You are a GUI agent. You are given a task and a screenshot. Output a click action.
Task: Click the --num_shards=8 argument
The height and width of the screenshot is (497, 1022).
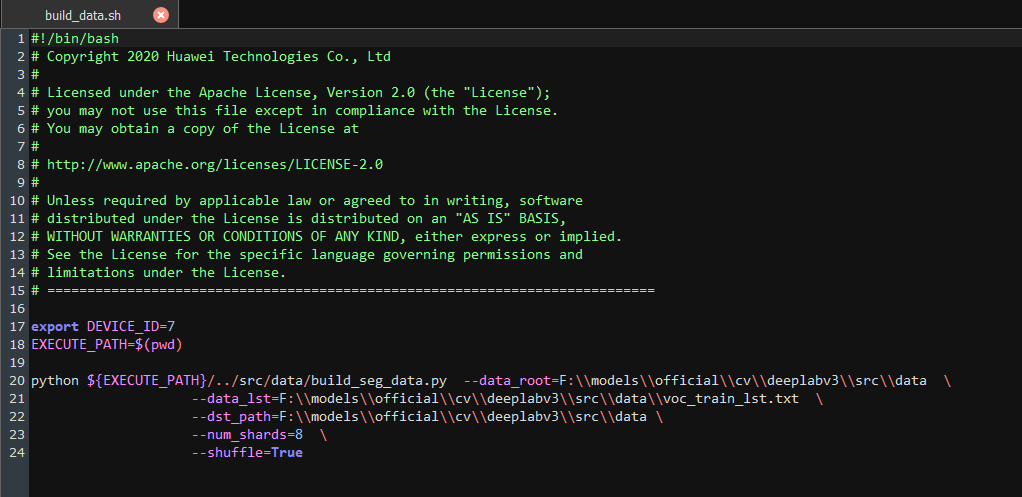click(x=247, y=434)
